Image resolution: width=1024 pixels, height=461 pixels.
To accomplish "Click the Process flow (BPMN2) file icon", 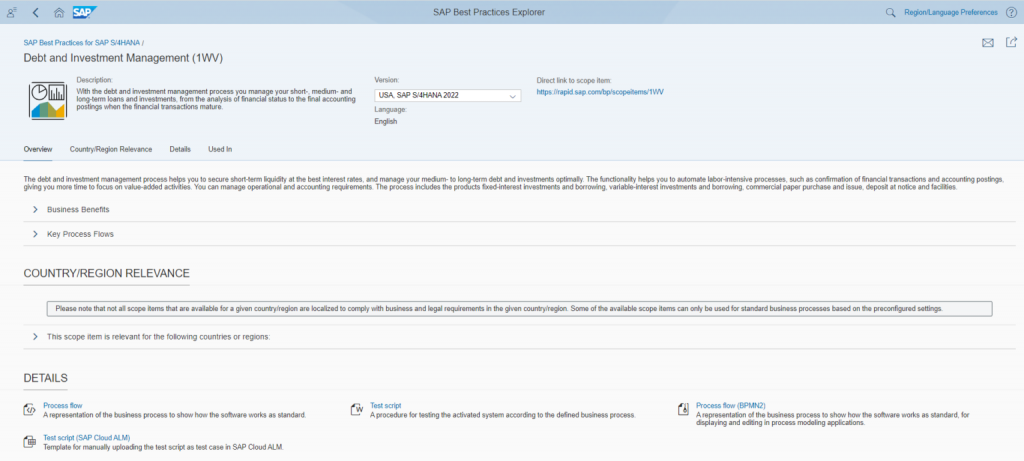I will coord(684,410).
